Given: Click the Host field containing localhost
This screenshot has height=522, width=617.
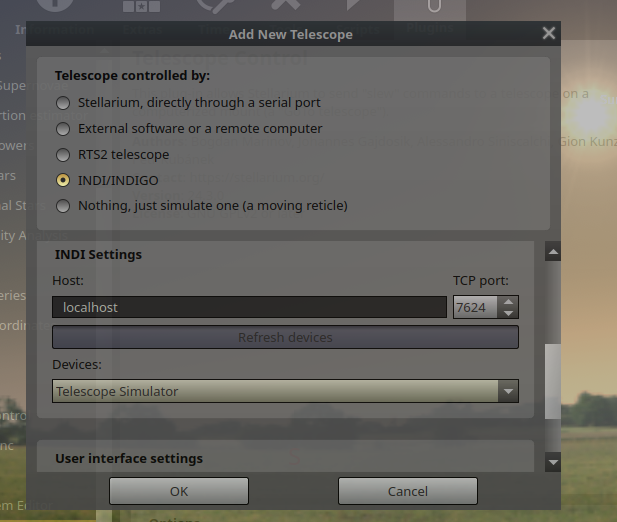Looking at the screenshot, I should pyautogui.click(x=249, y=307).
